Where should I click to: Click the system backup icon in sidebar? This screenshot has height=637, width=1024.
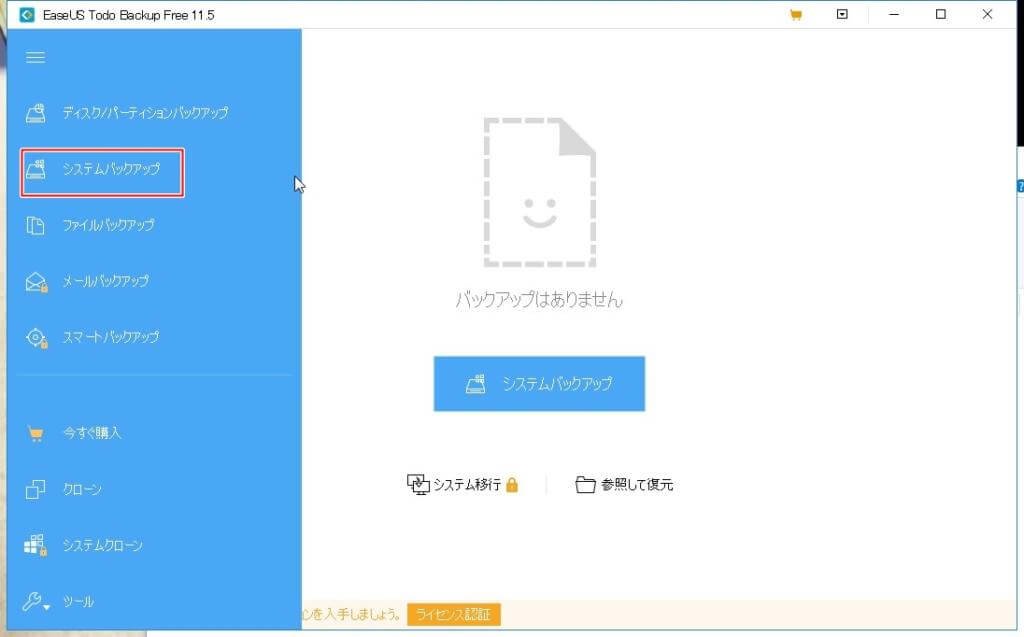click(35, 169)
